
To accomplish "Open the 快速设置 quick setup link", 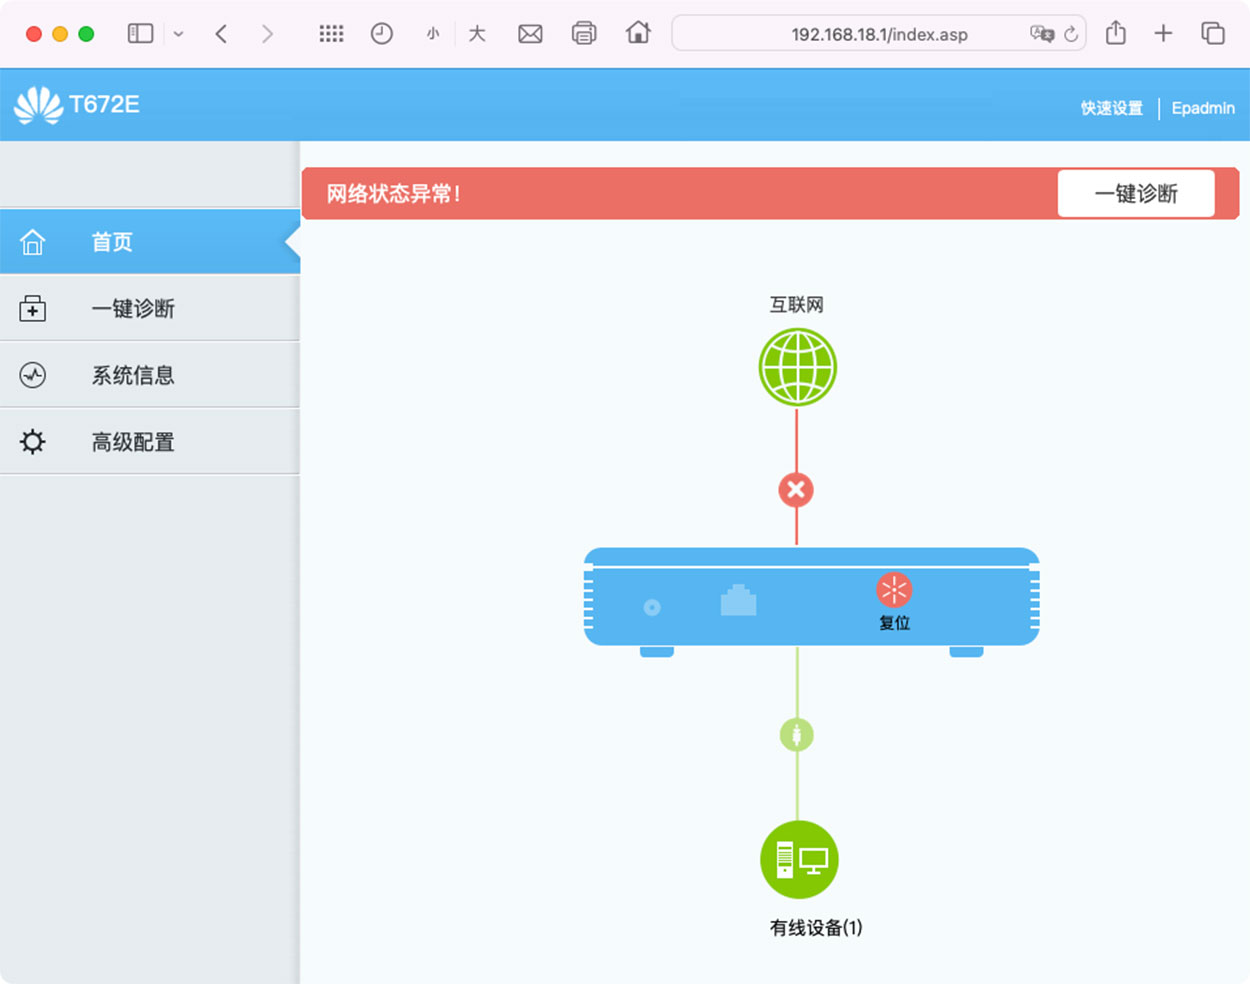I will (1111, 108).
